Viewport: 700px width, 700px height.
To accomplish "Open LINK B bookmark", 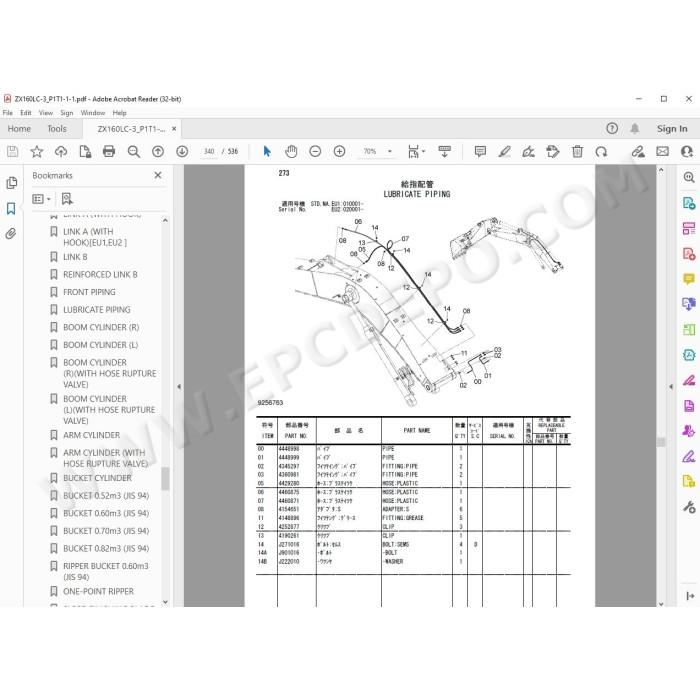I will [x=75, y=257].
